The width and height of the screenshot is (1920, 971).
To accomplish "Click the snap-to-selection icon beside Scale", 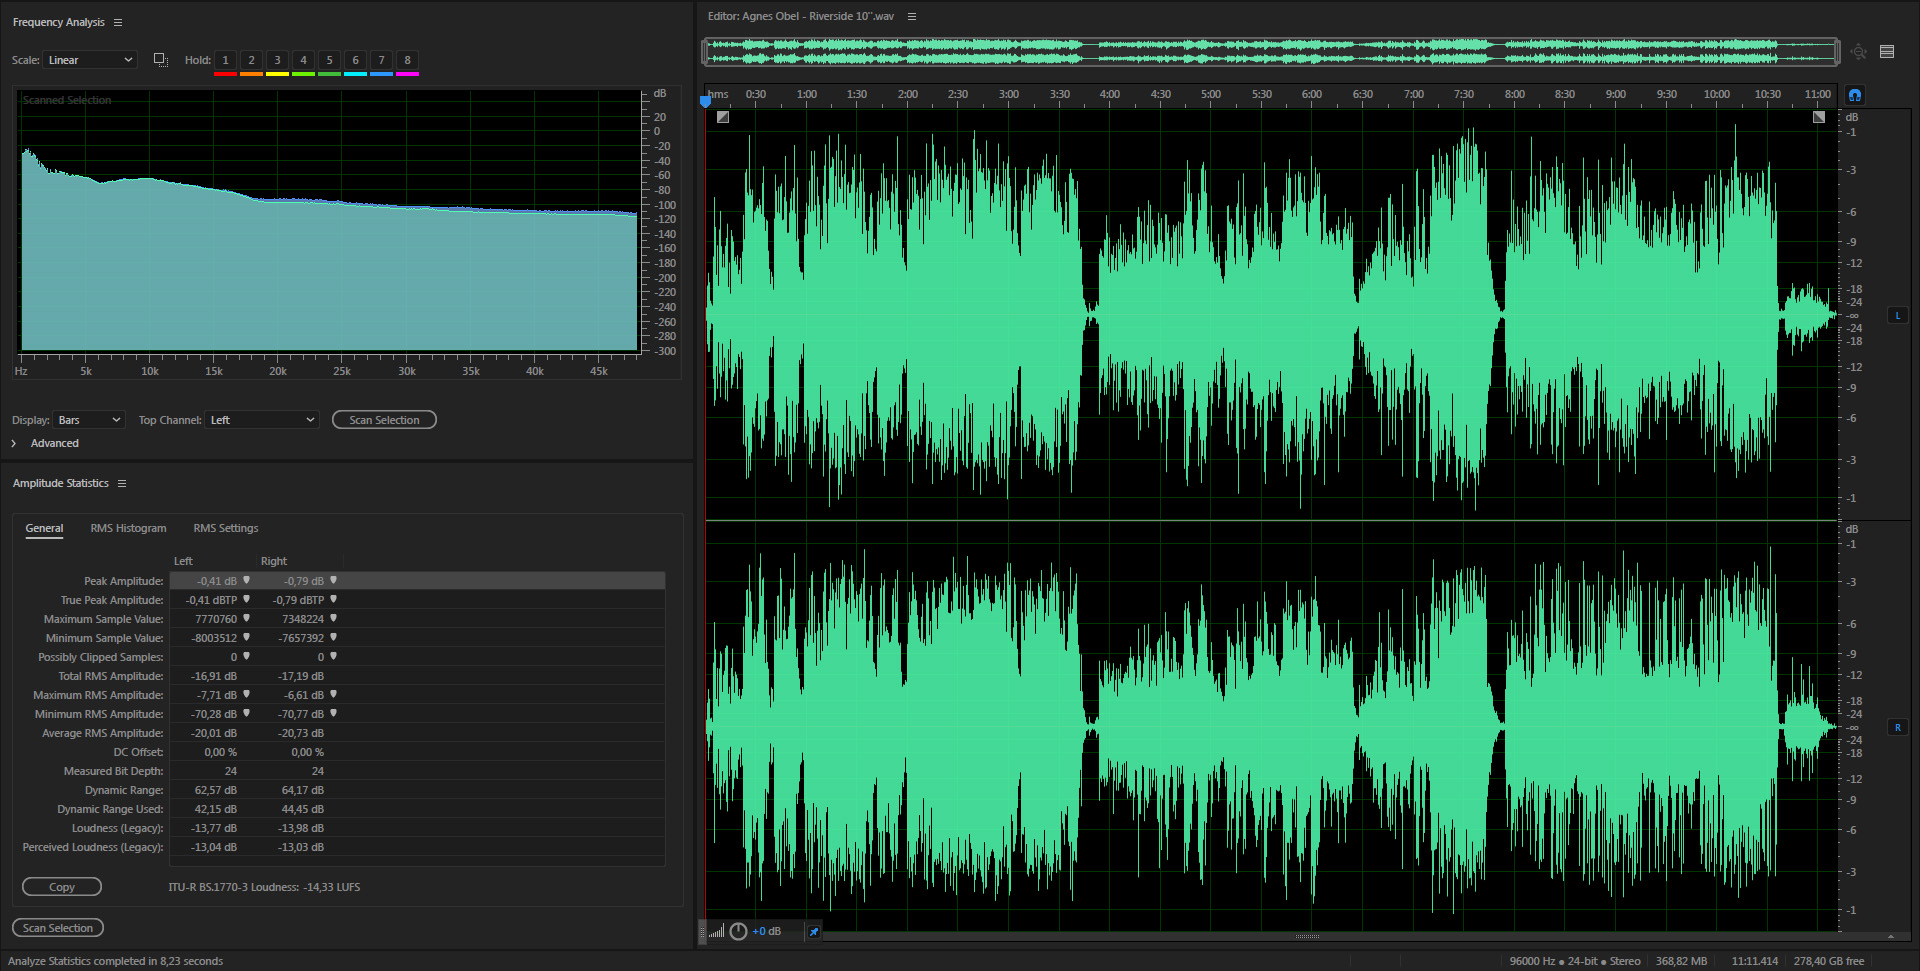I will [x=160, y=60].
